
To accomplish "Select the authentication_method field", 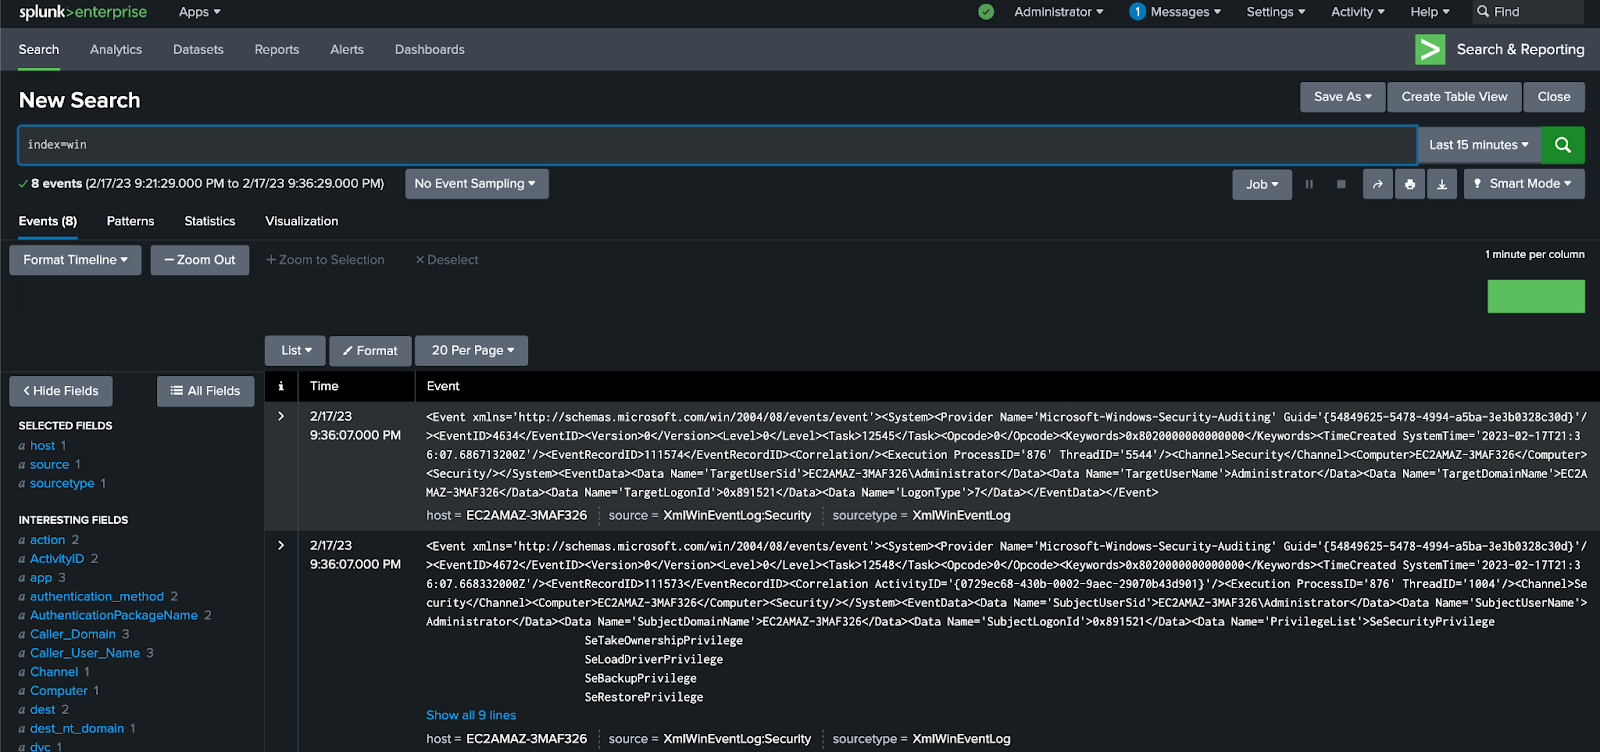I will 97,597.
